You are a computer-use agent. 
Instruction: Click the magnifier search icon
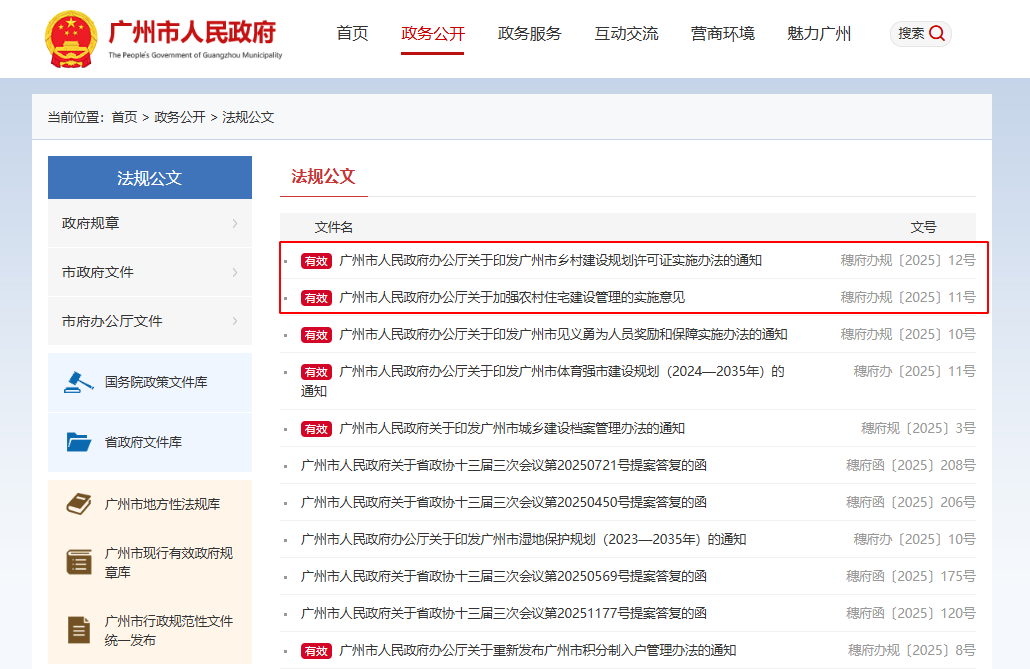(x=937, y=34)
